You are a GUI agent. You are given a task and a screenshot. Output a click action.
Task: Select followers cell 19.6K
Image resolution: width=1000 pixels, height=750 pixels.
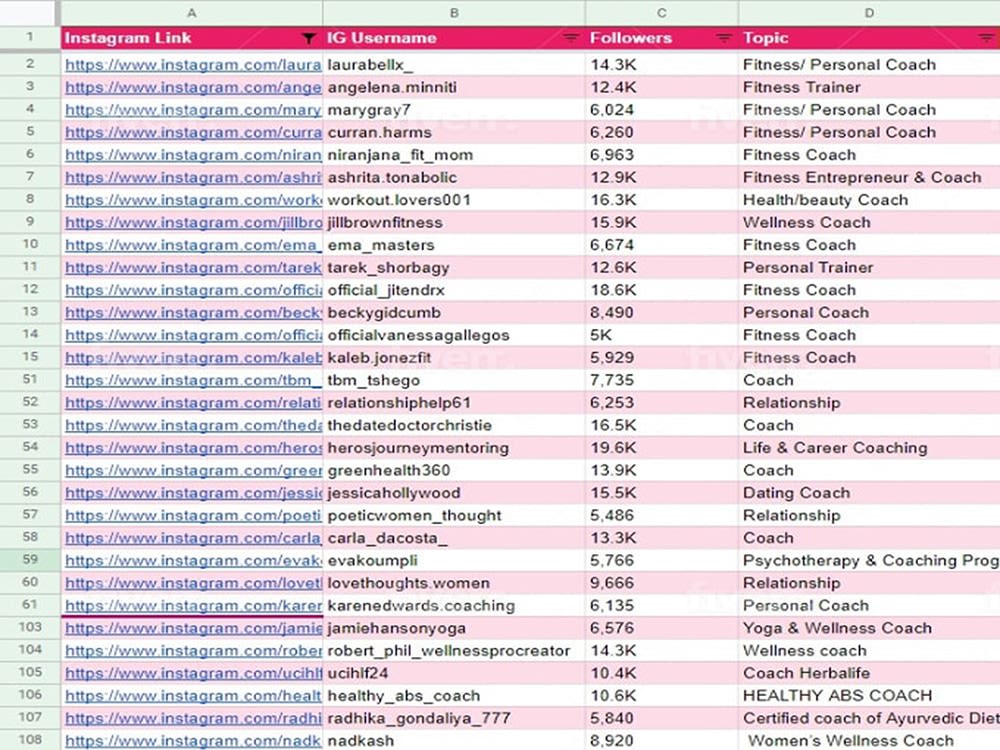662,448
